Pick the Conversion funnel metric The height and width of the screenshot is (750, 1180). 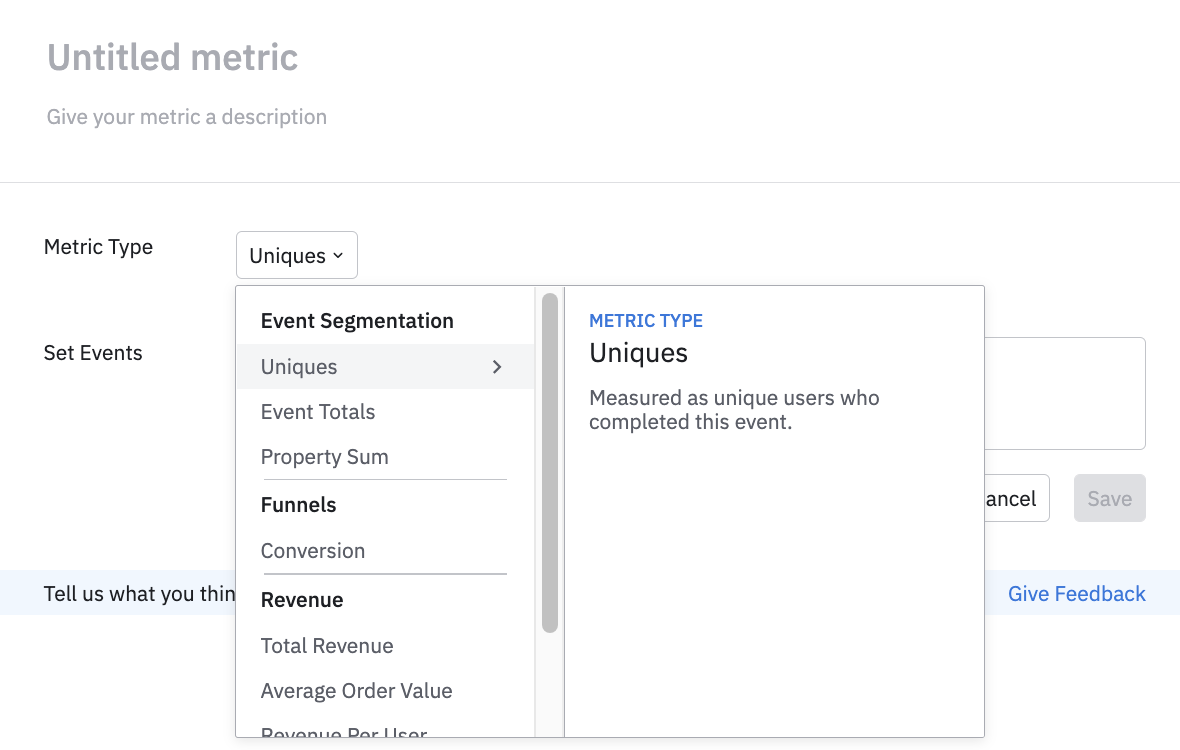click(313, 551)
